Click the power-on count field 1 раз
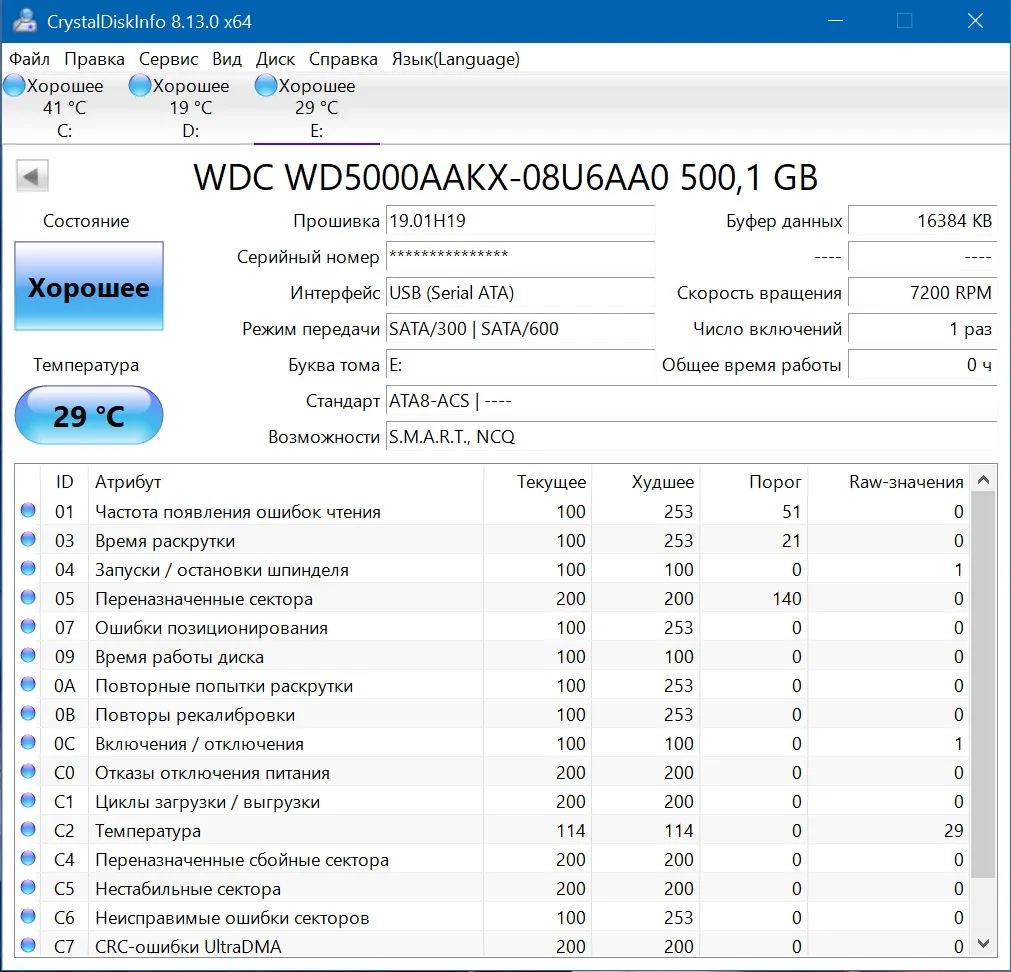This screenshot has height=972, width=1011. coord(923,329)
